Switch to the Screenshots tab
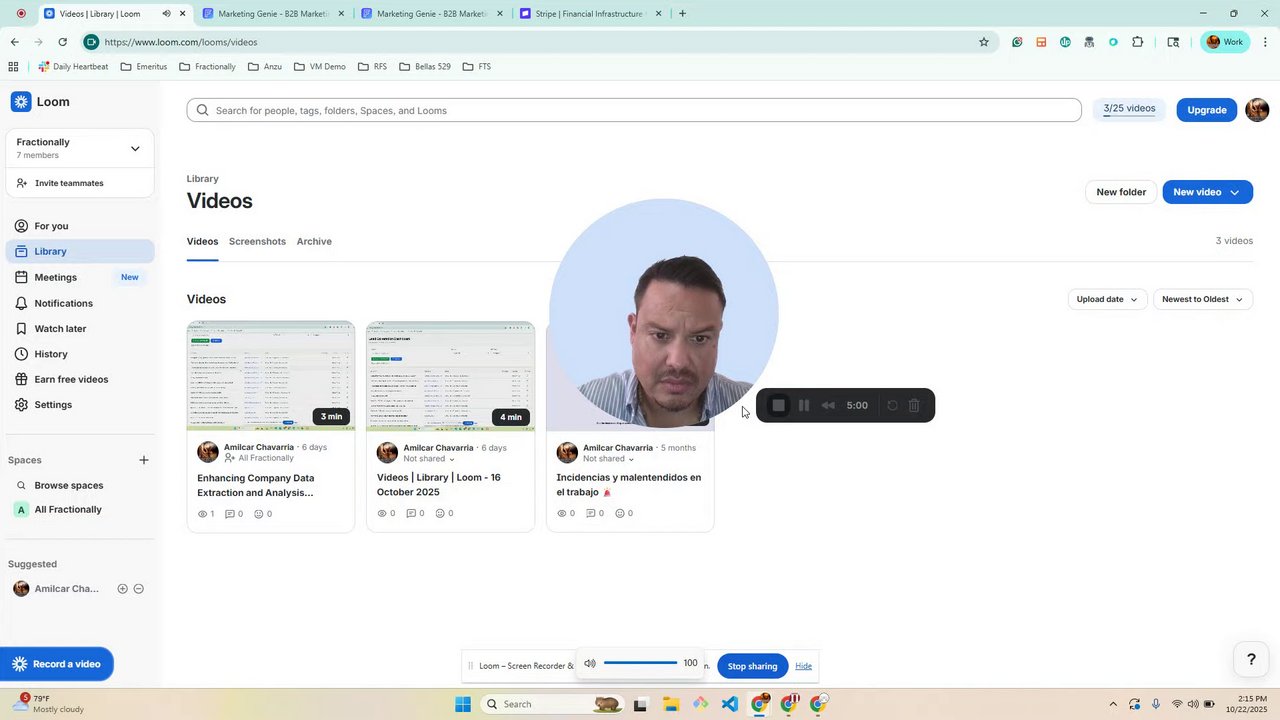 point(257,241)
